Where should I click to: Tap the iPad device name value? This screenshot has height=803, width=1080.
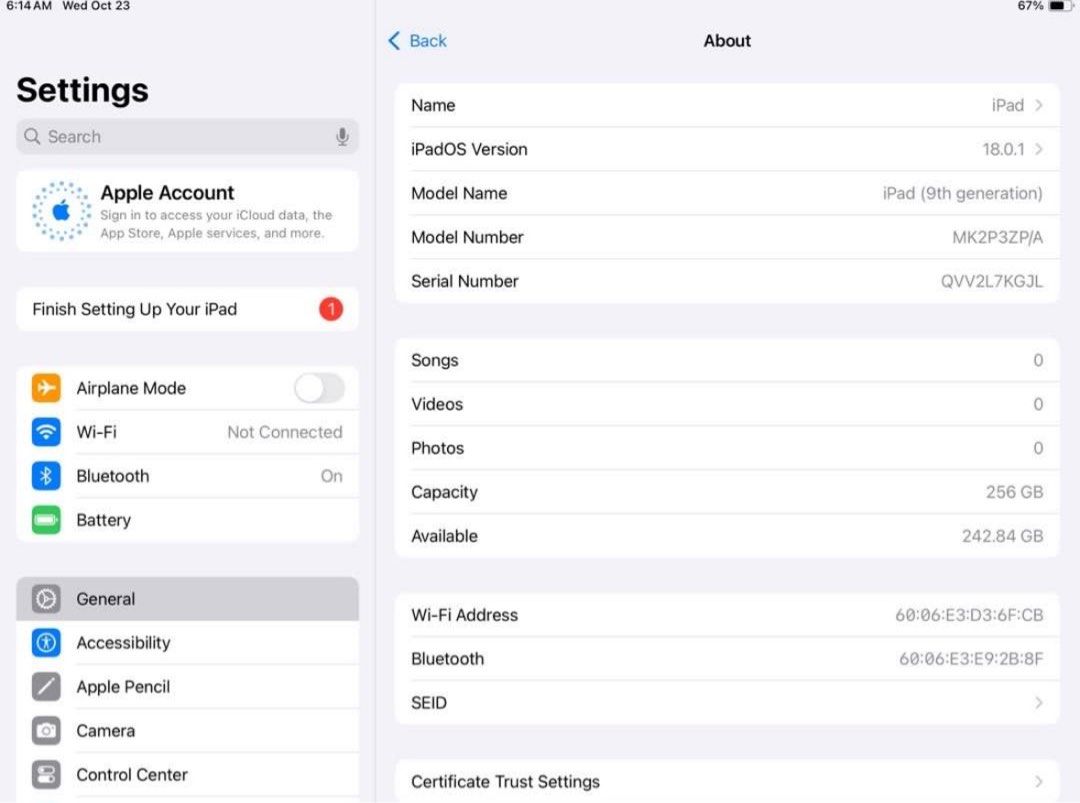tap(1007, 105)
